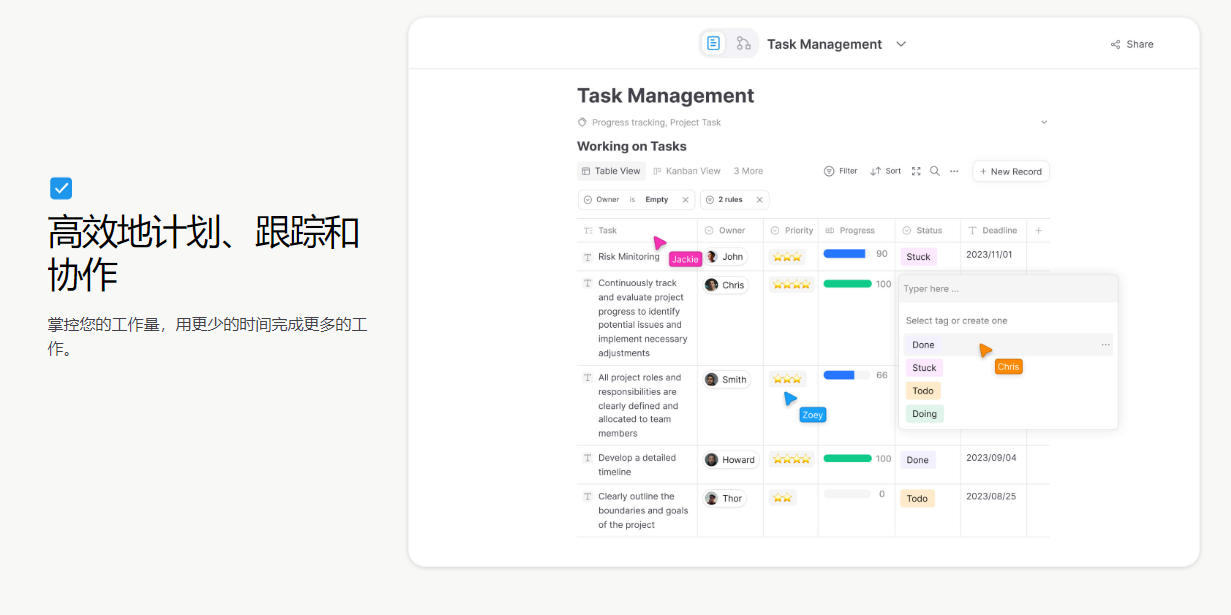Create a record with New Record
Screen dimensions: 1231x615
(1011, 171)
